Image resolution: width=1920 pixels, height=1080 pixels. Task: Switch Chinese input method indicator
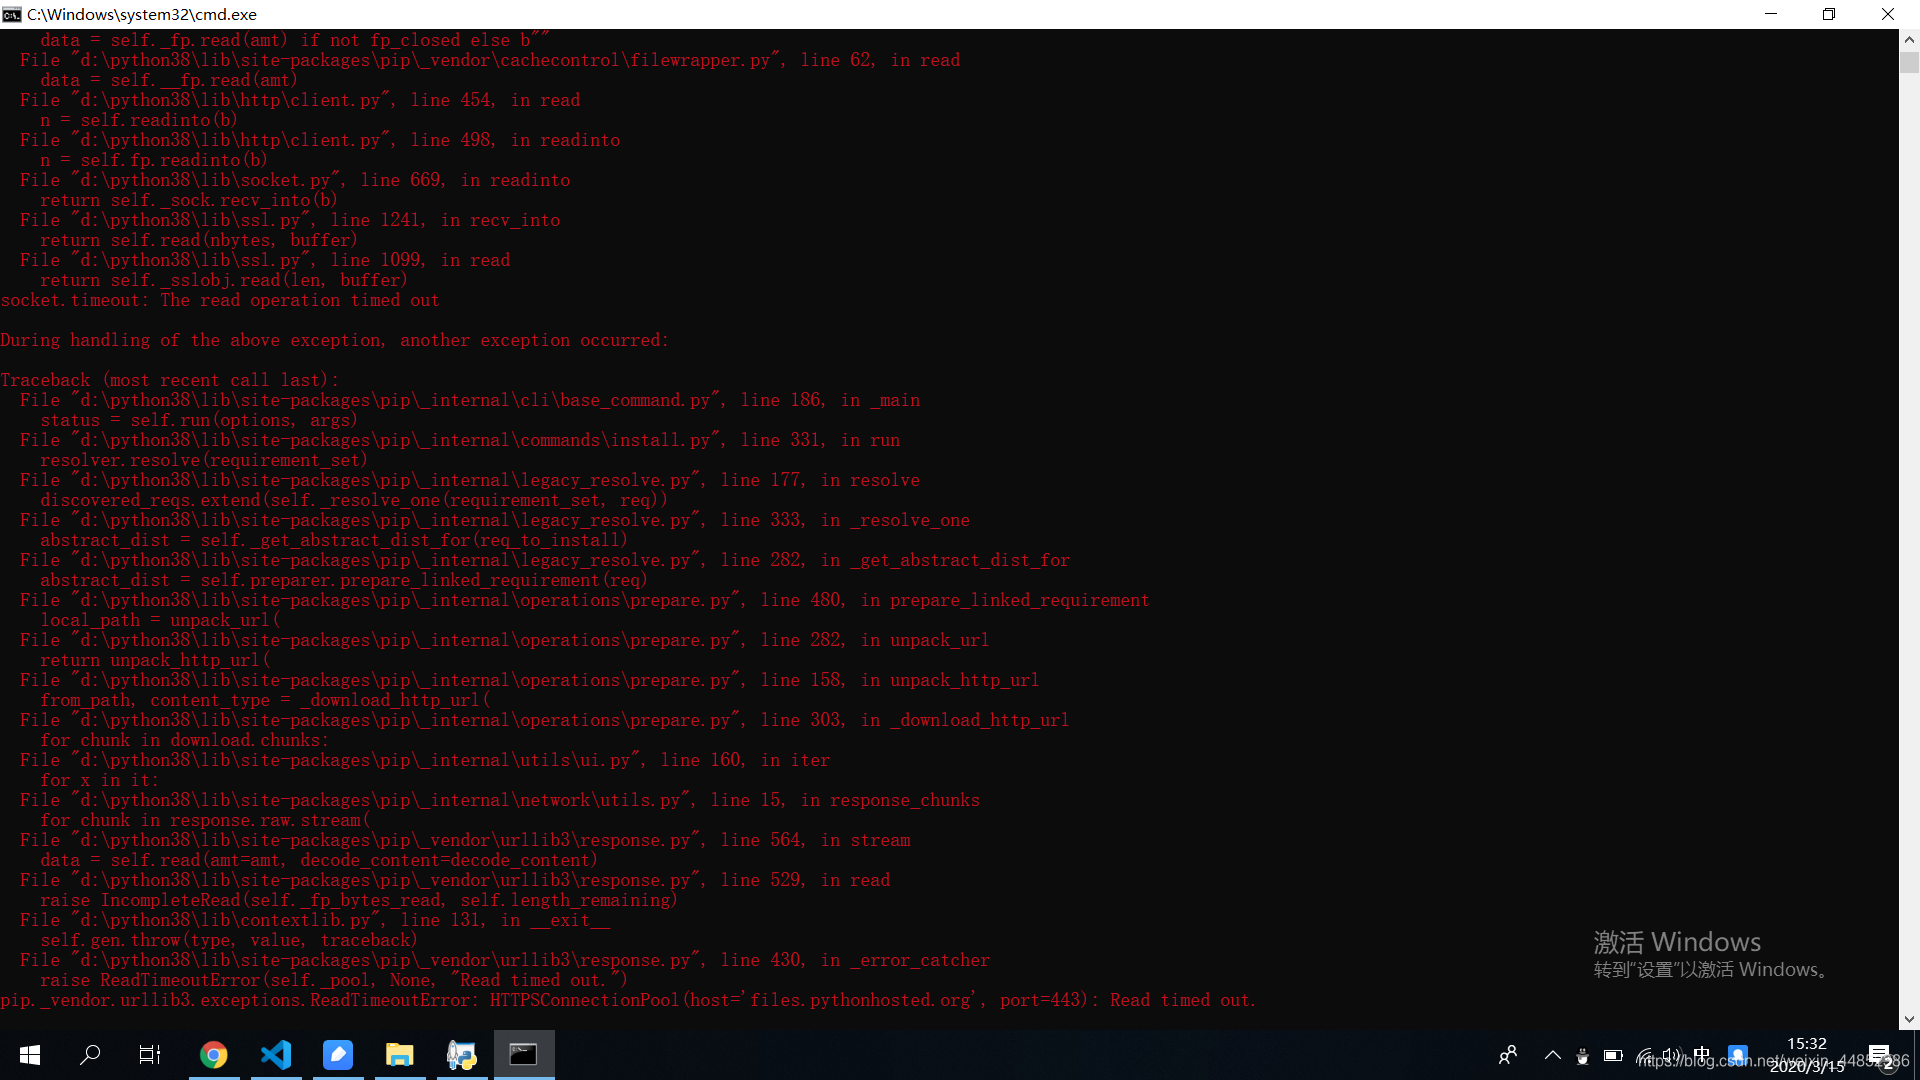coord(1702,1054)
